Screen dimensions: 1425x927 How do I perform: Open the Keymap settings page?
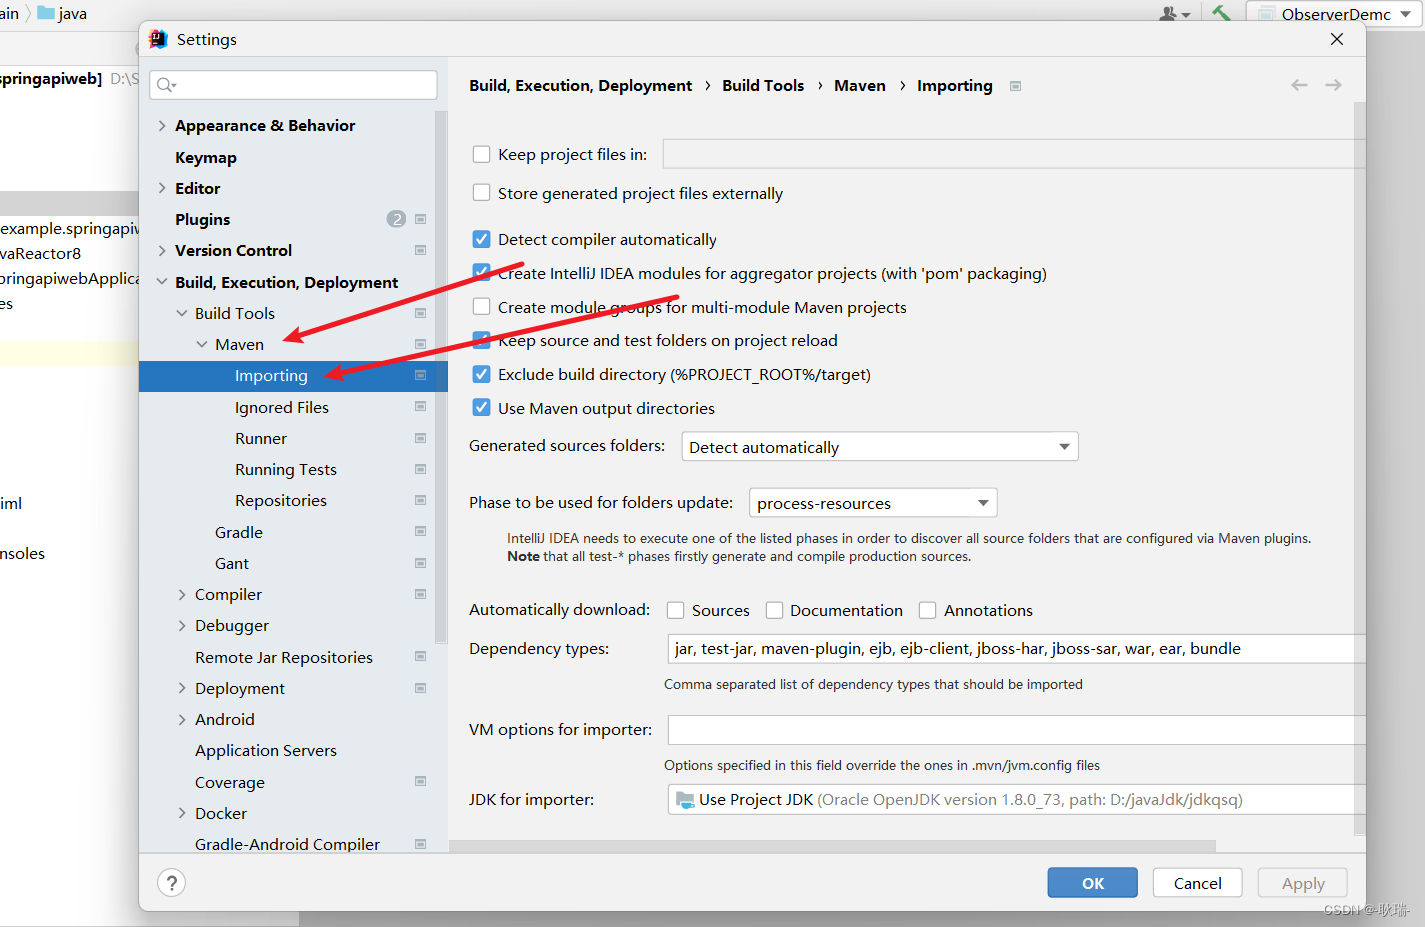point(206,157)
